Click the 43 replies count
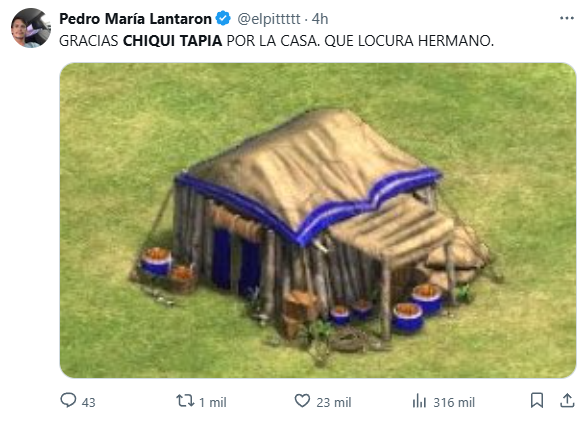Viewport: 588px width, 421px height. tap(88, 403)
